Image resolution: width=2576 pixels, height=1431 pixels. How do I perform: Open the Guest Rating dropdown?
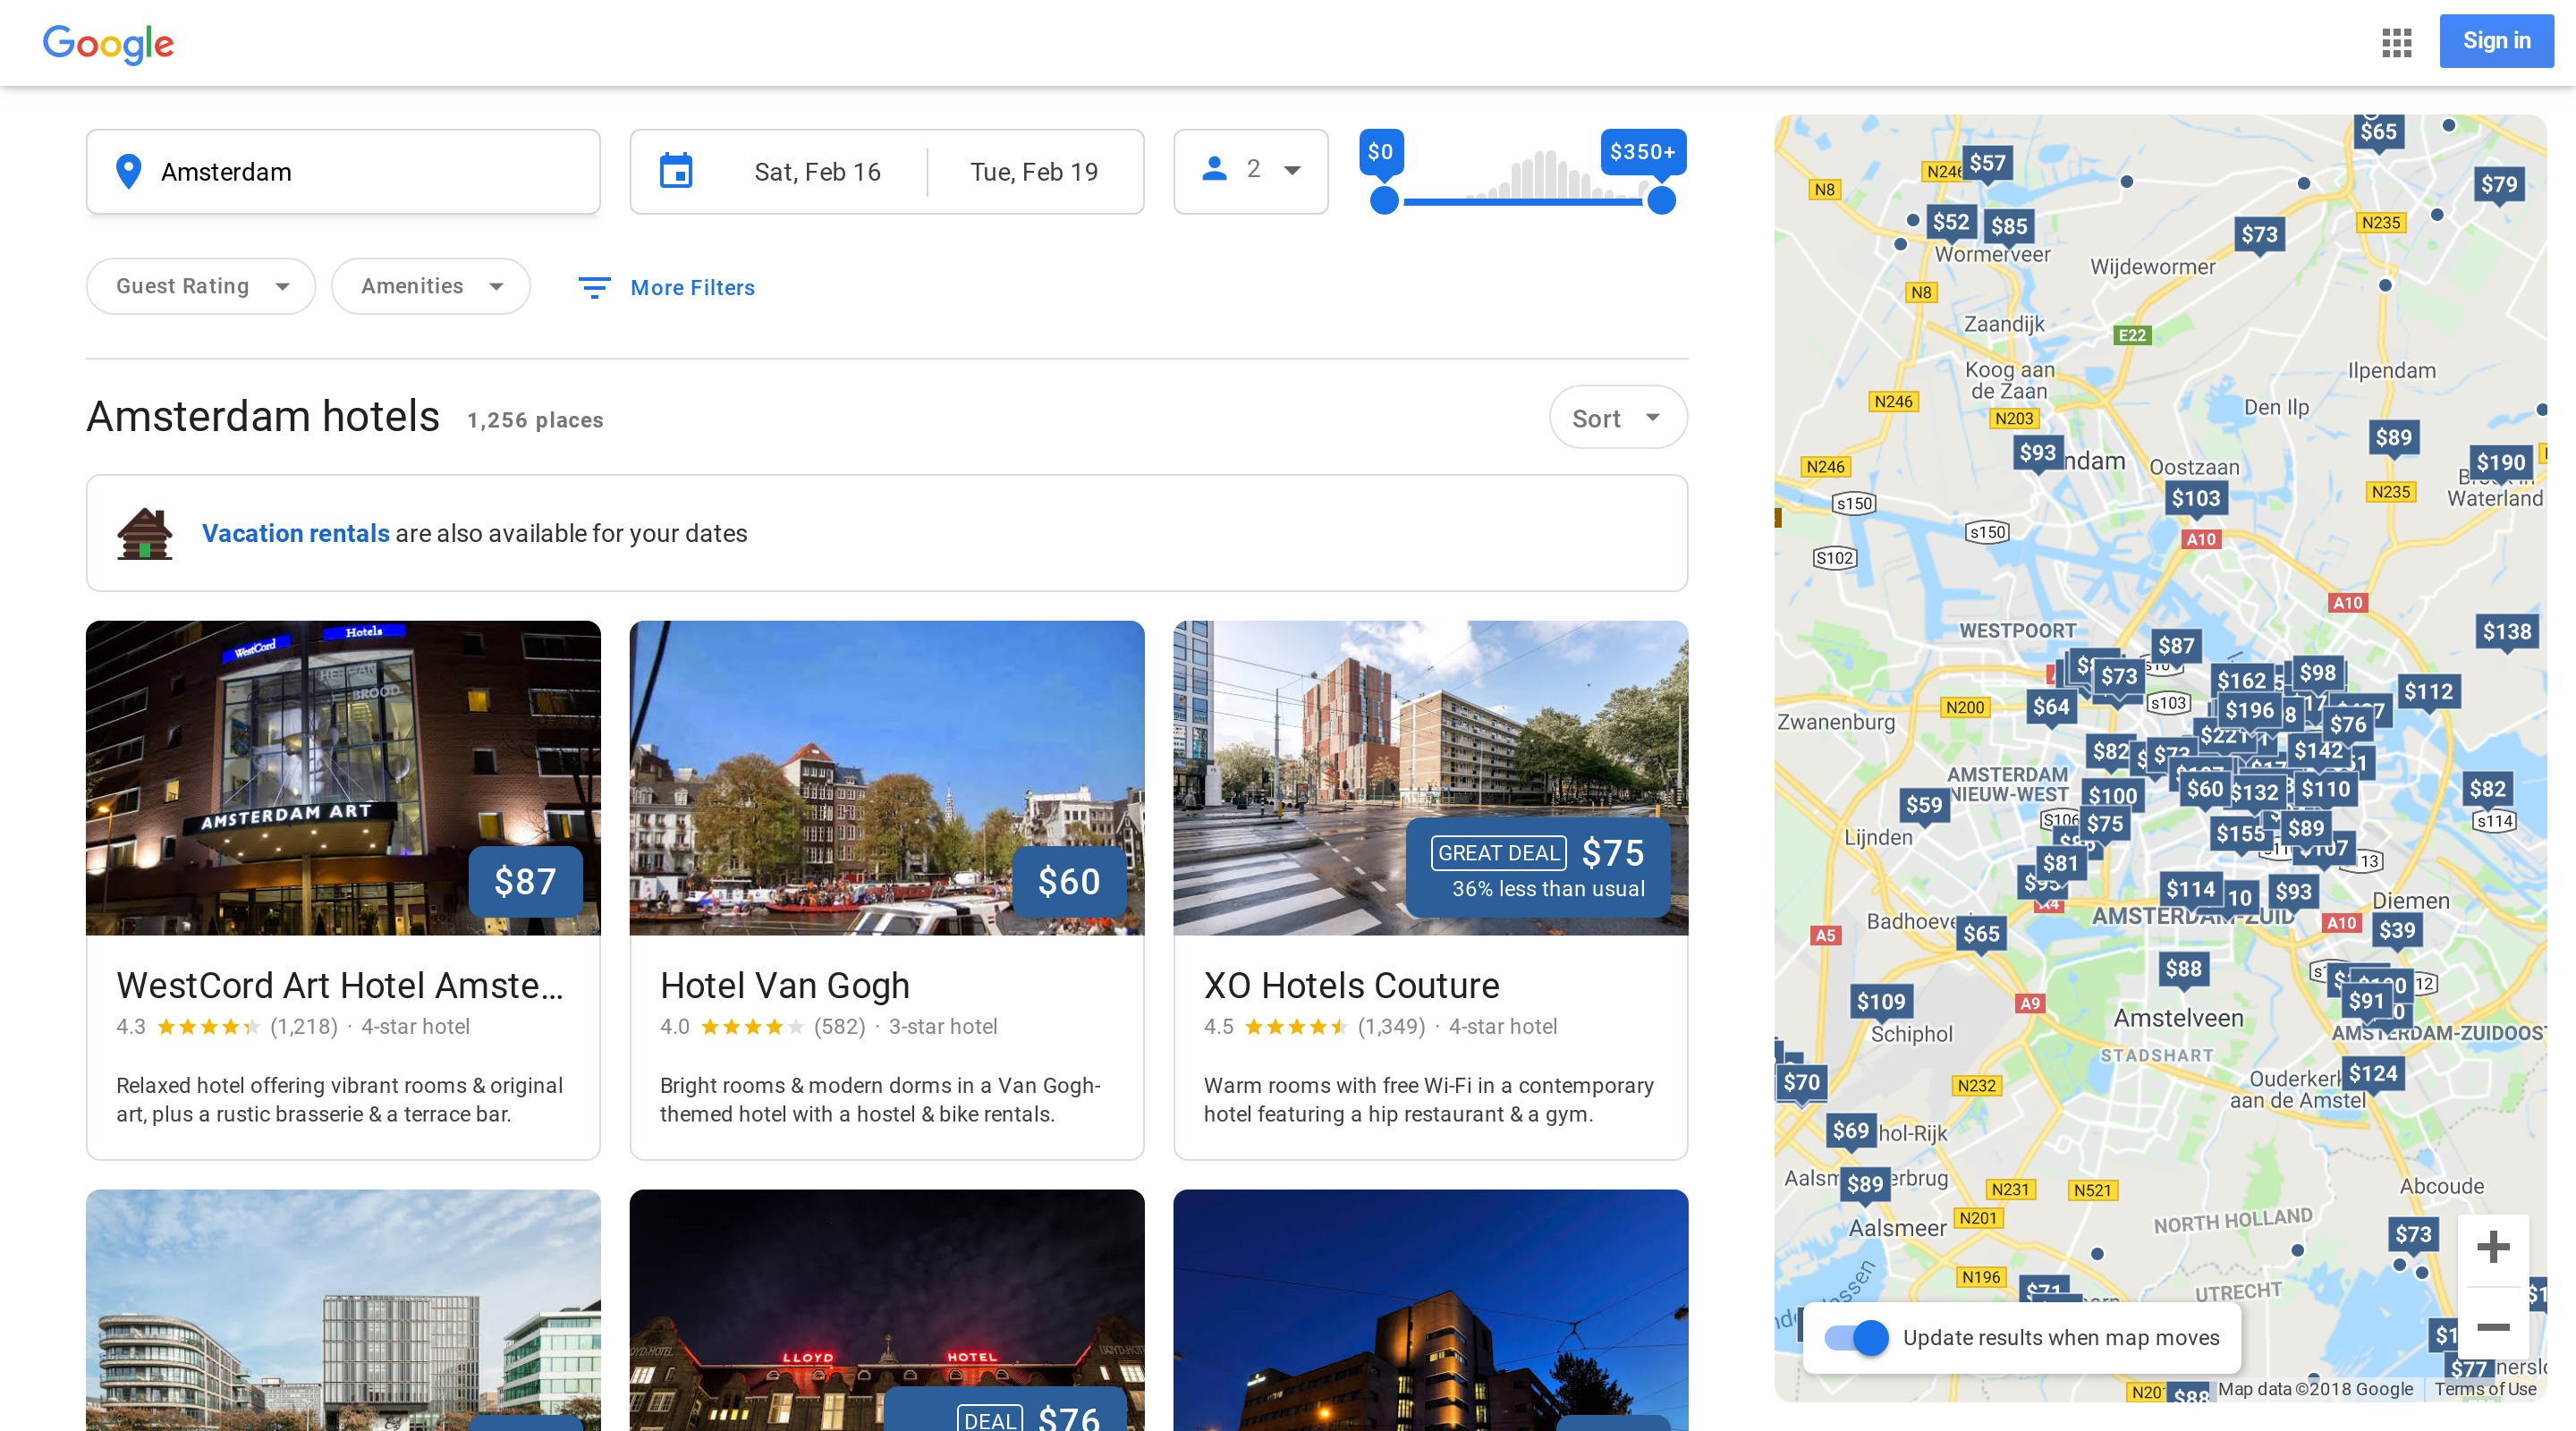pos(201,287)
